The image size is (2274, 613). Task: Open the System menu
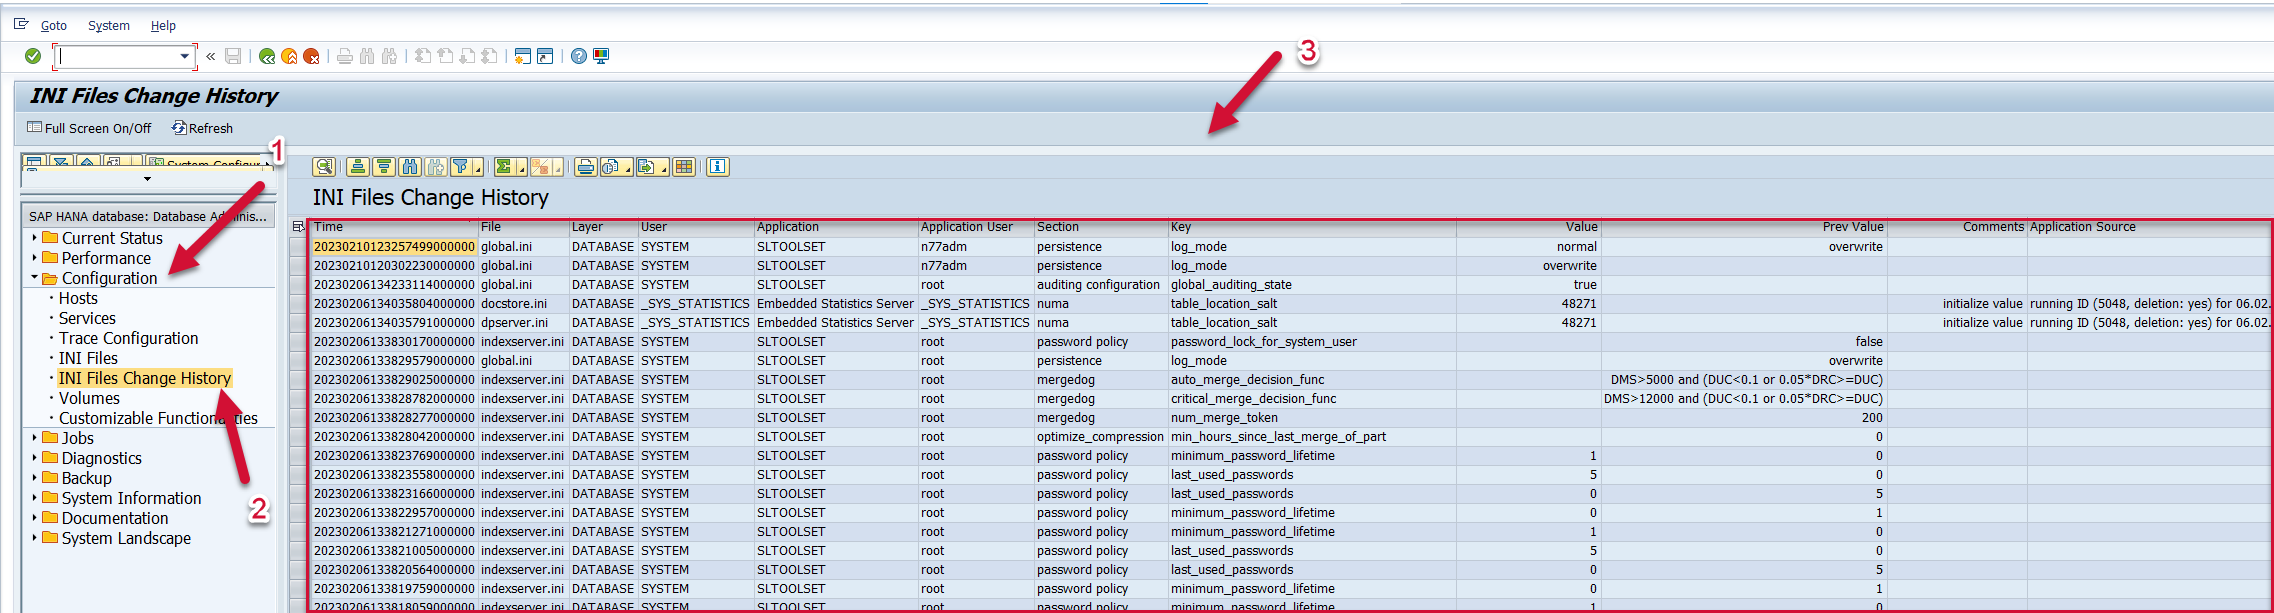(x=108, y=25)
